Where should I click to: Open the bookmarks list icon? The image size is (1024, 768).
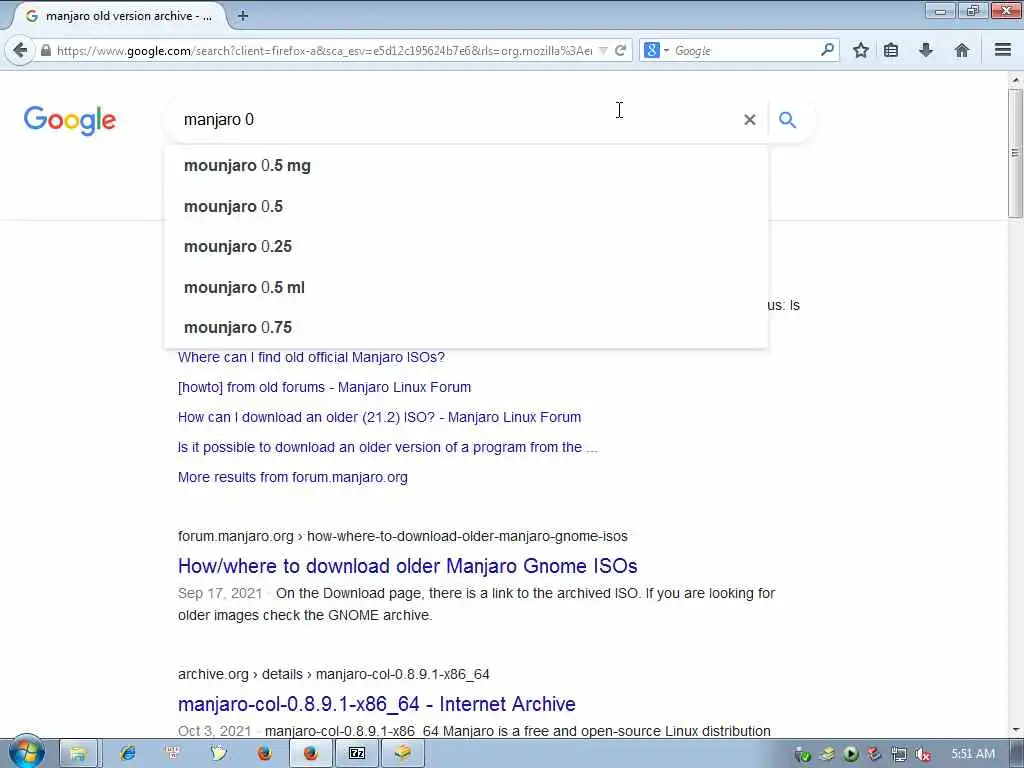[891, 50]
